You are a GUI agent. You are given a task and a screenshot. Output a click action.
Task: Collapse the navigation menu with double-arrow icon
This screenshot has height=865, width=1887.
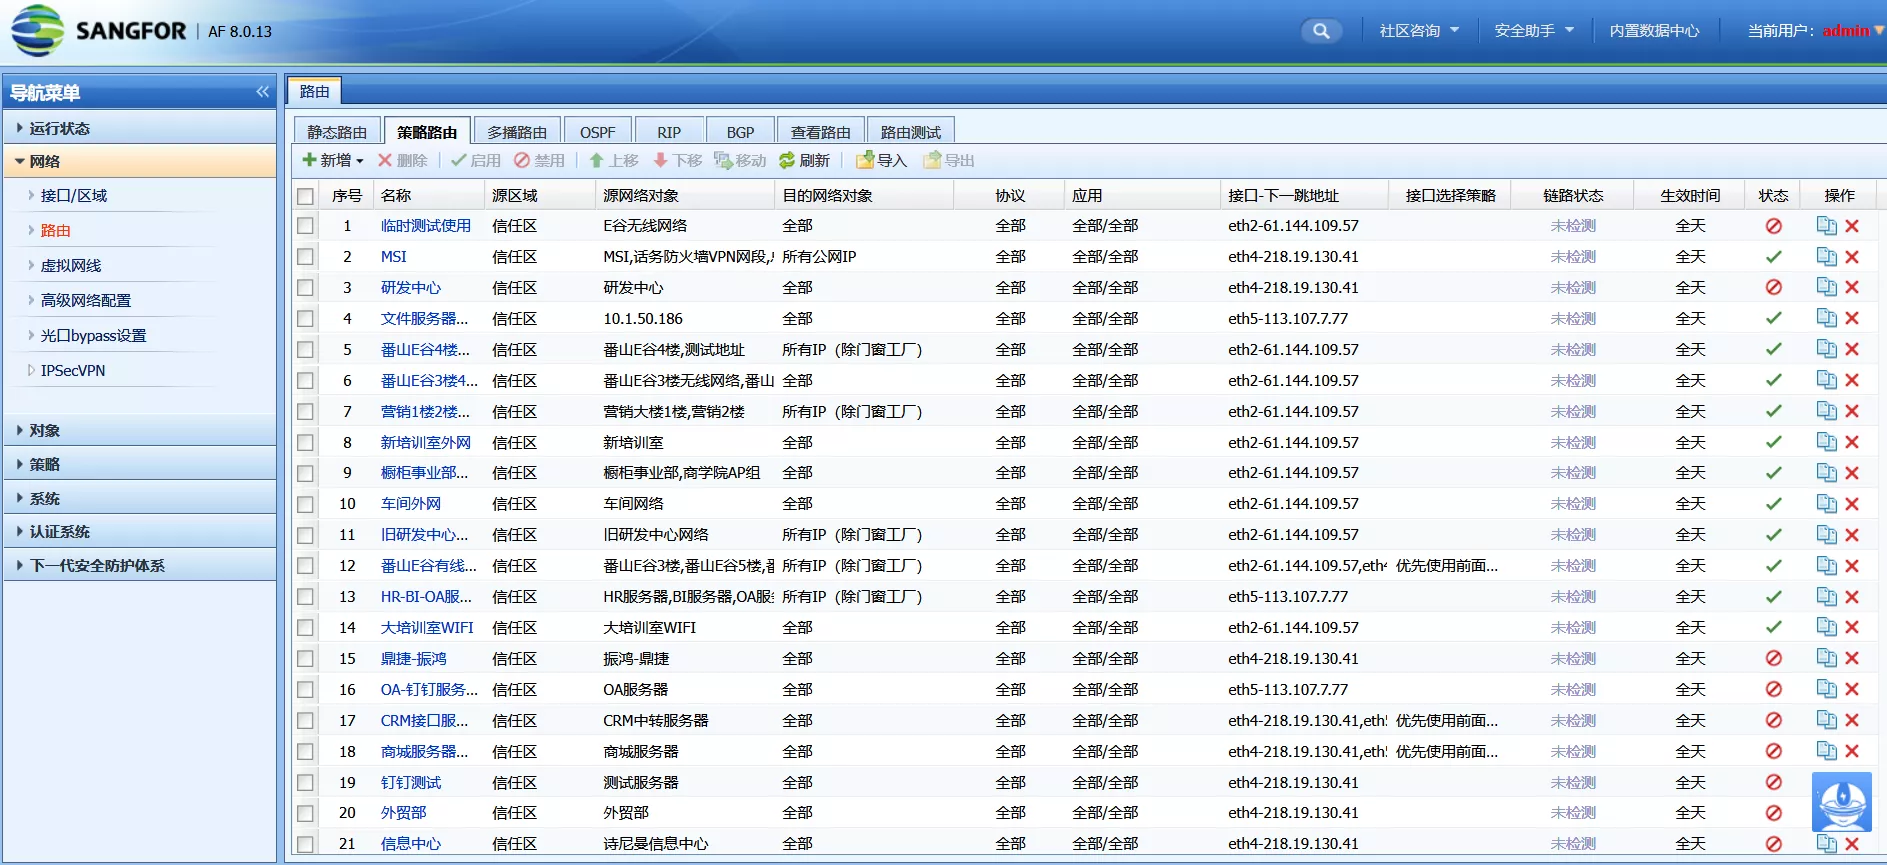pos(262,92)
